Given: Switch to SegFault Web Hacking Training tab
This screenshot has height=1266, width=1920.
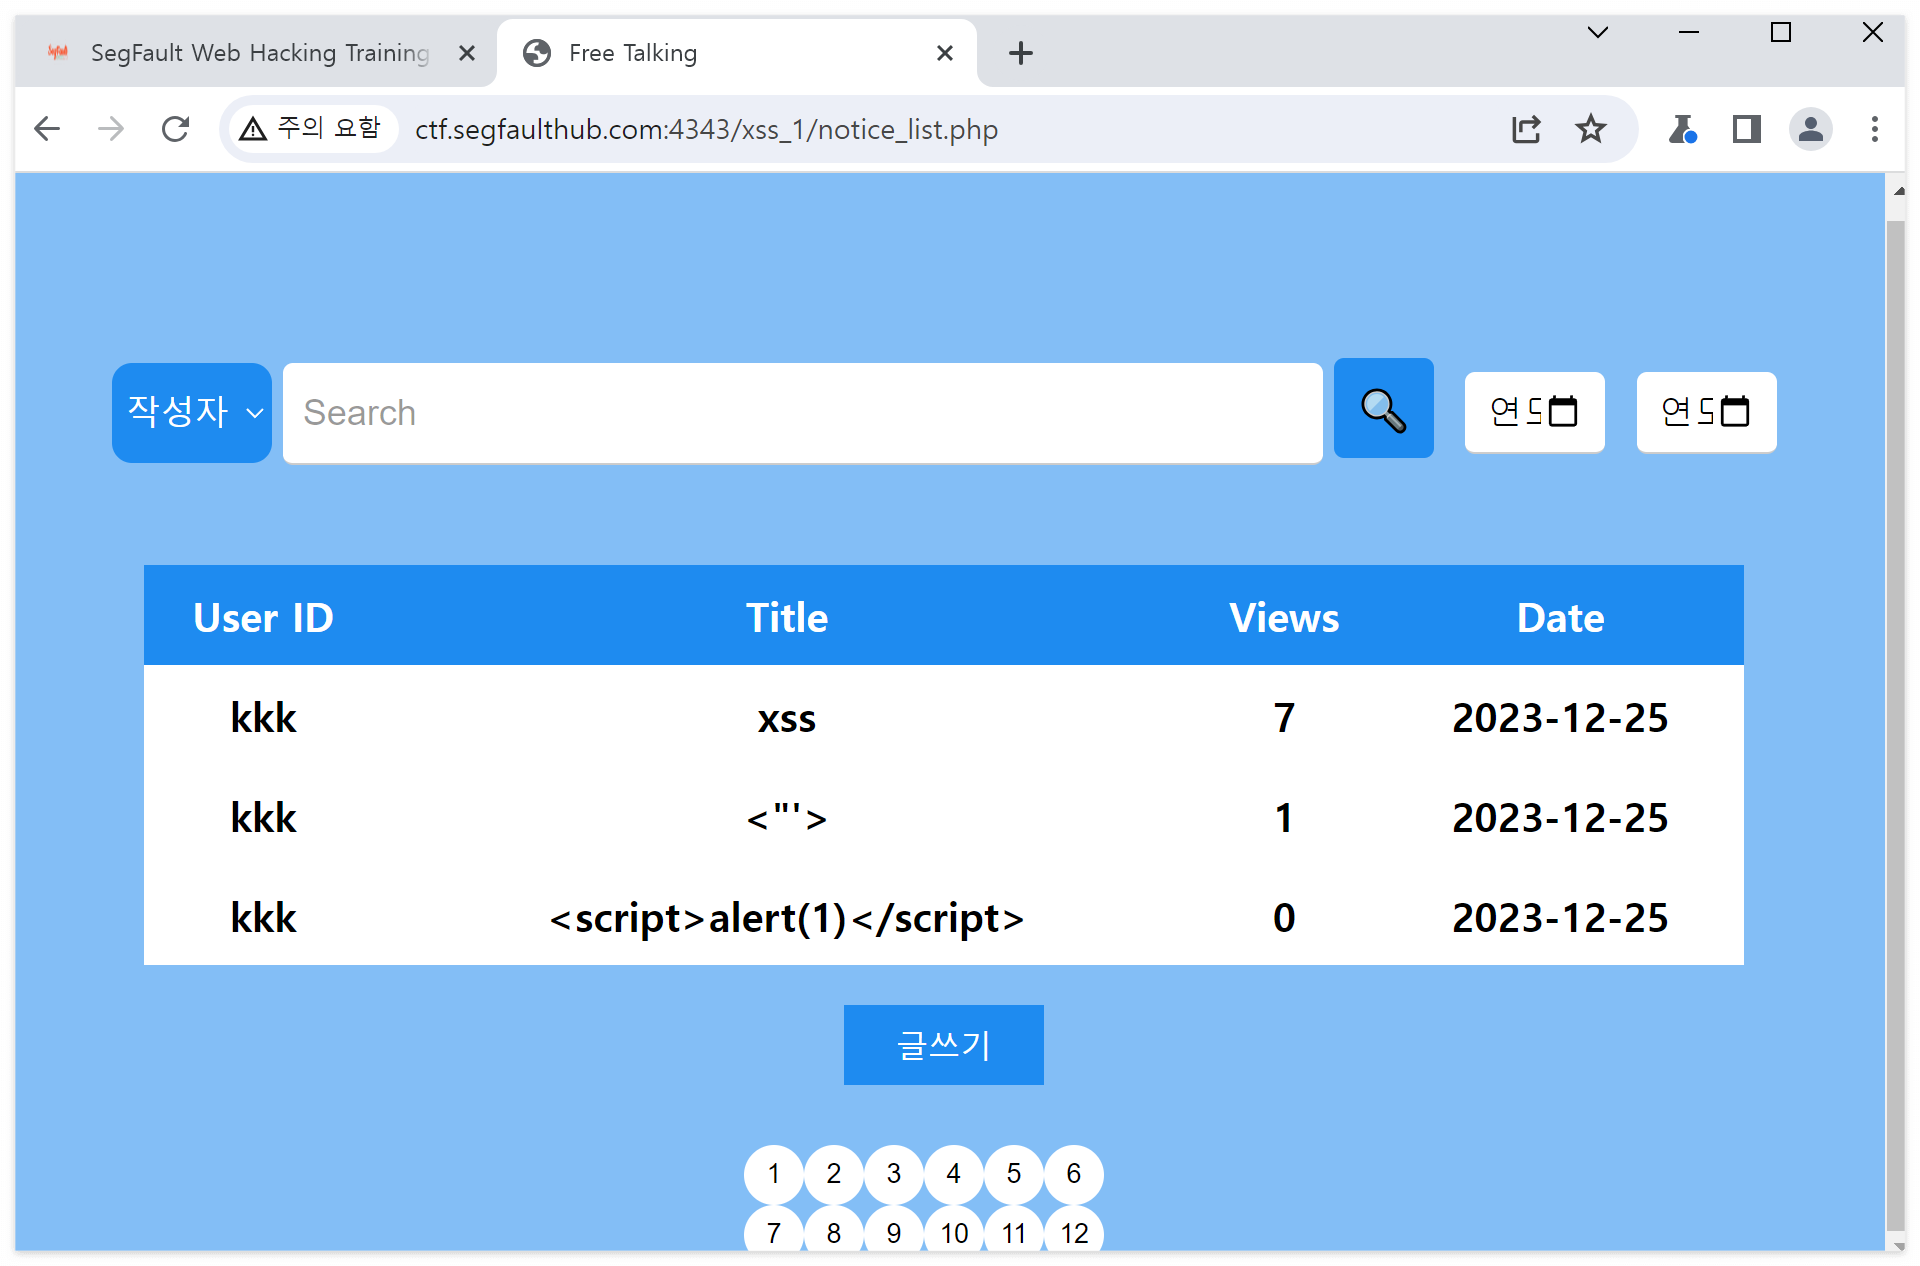Looking at the screenshot, I should coord(256,53).
